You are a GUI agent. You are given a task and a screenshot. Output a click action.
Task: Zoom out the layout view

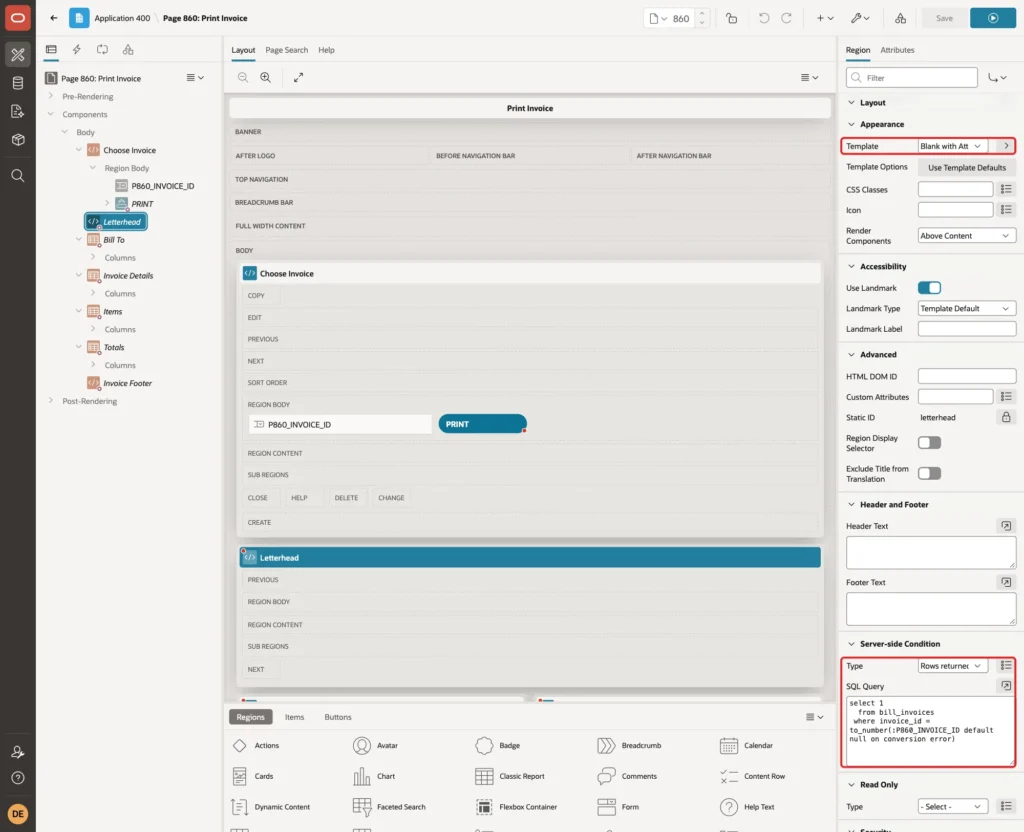click(243, 78)
